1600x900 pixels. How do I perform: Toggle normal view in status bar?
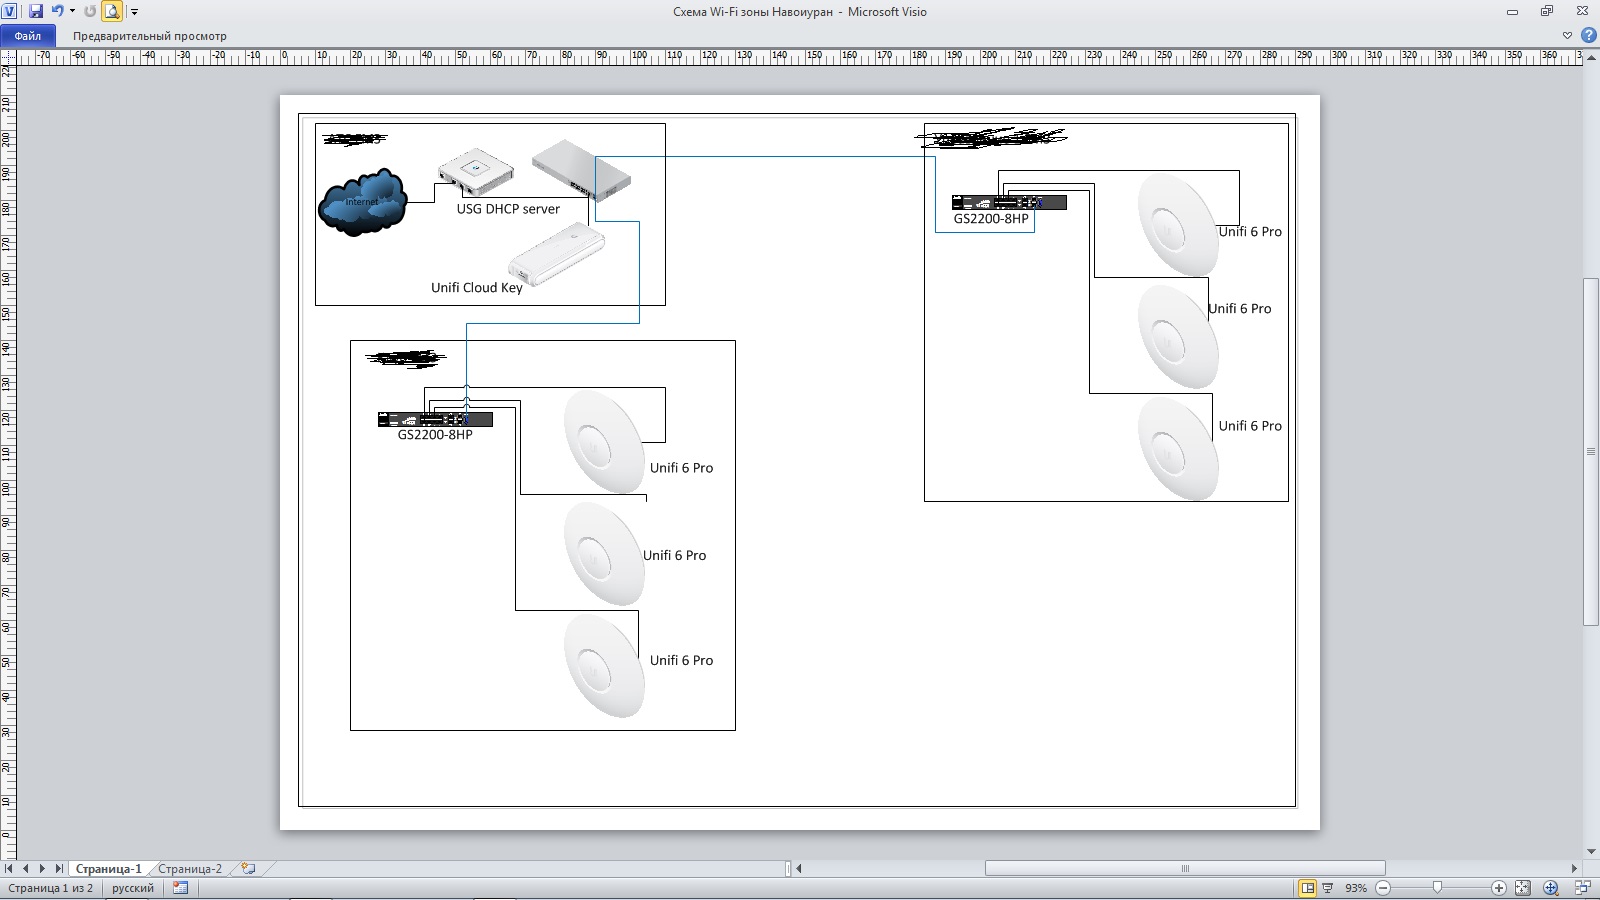pos(1307,888)
